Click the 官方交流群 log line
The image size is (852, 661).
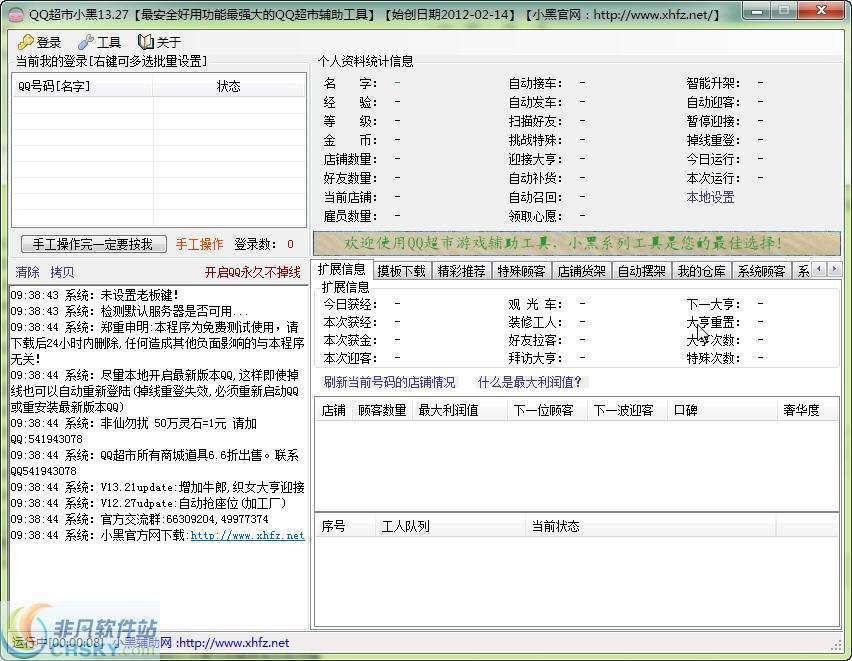[140, 519]
